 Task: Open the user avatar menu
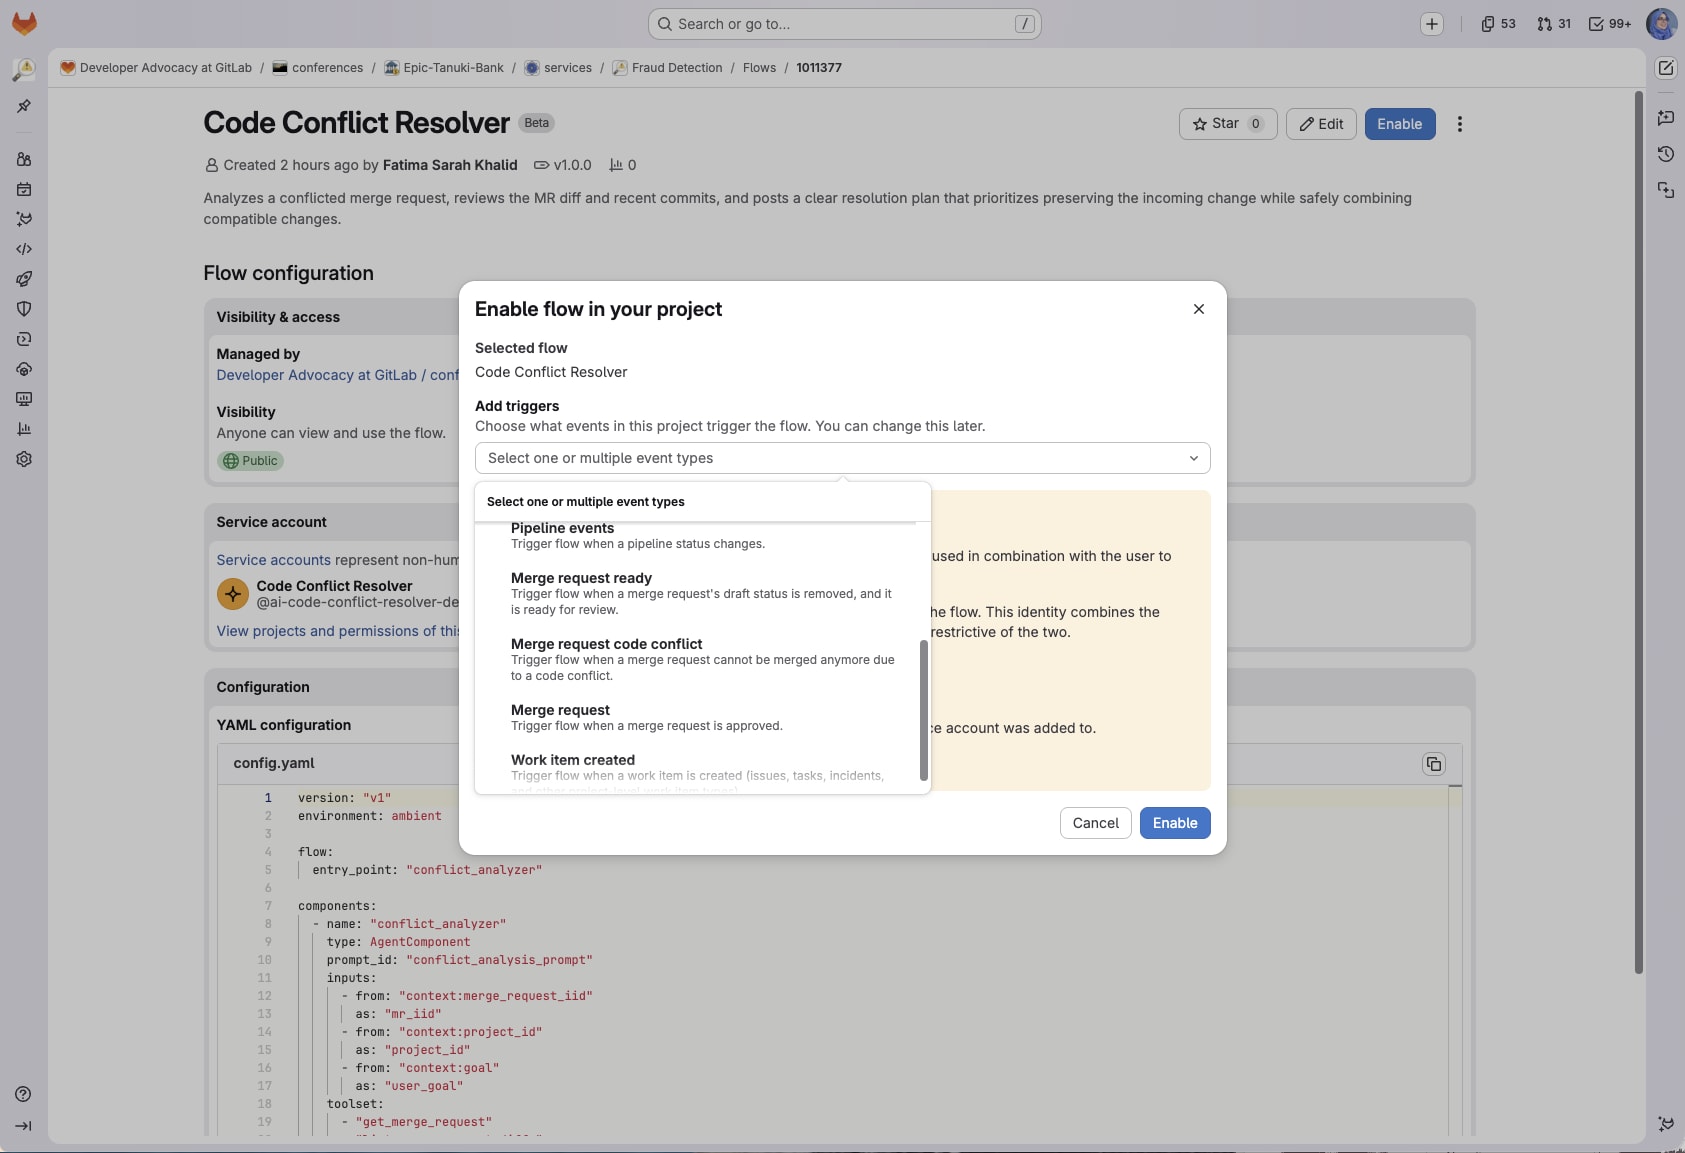pos(1661,24)
